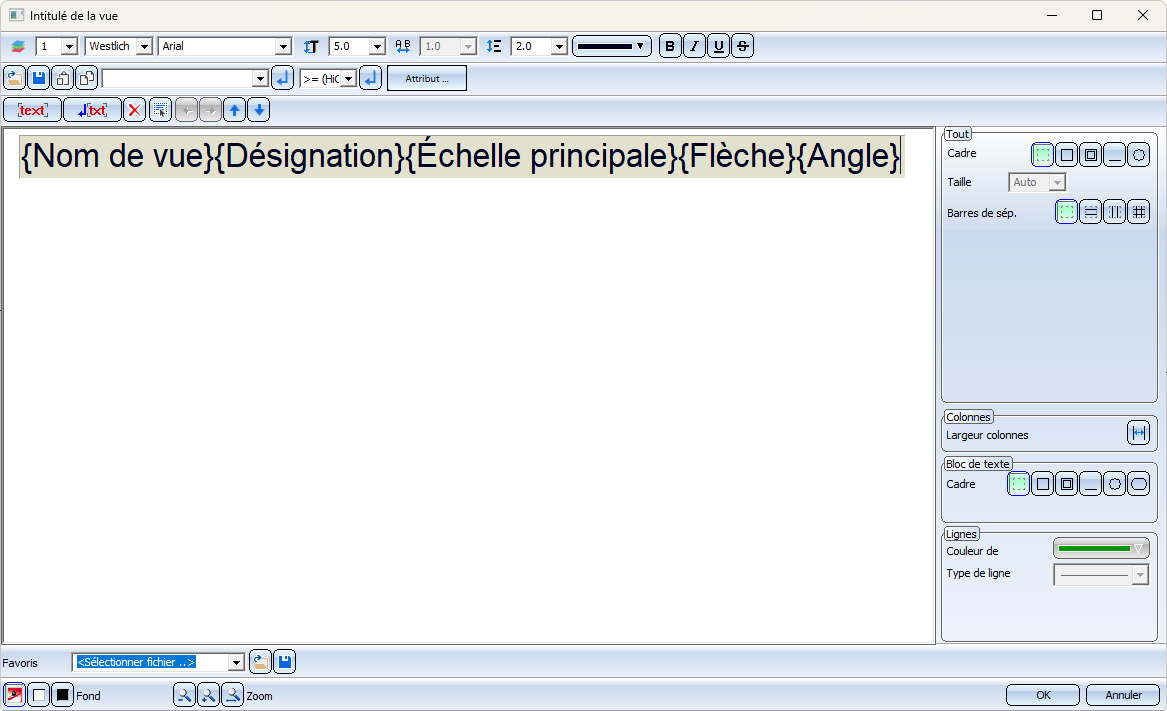1167x711 pixels.
Task: Toggle strikethrough formatting
Action: [743, 46]
